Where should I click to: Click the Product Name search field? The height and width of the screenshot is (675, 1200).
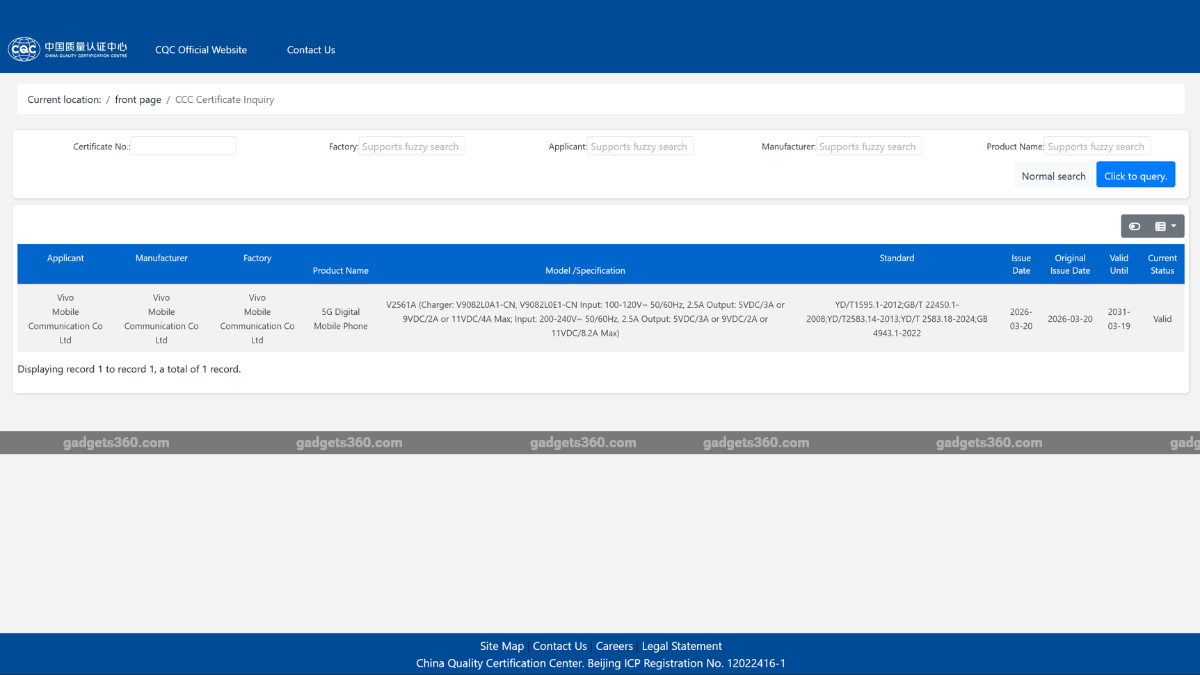(1097, 146)
